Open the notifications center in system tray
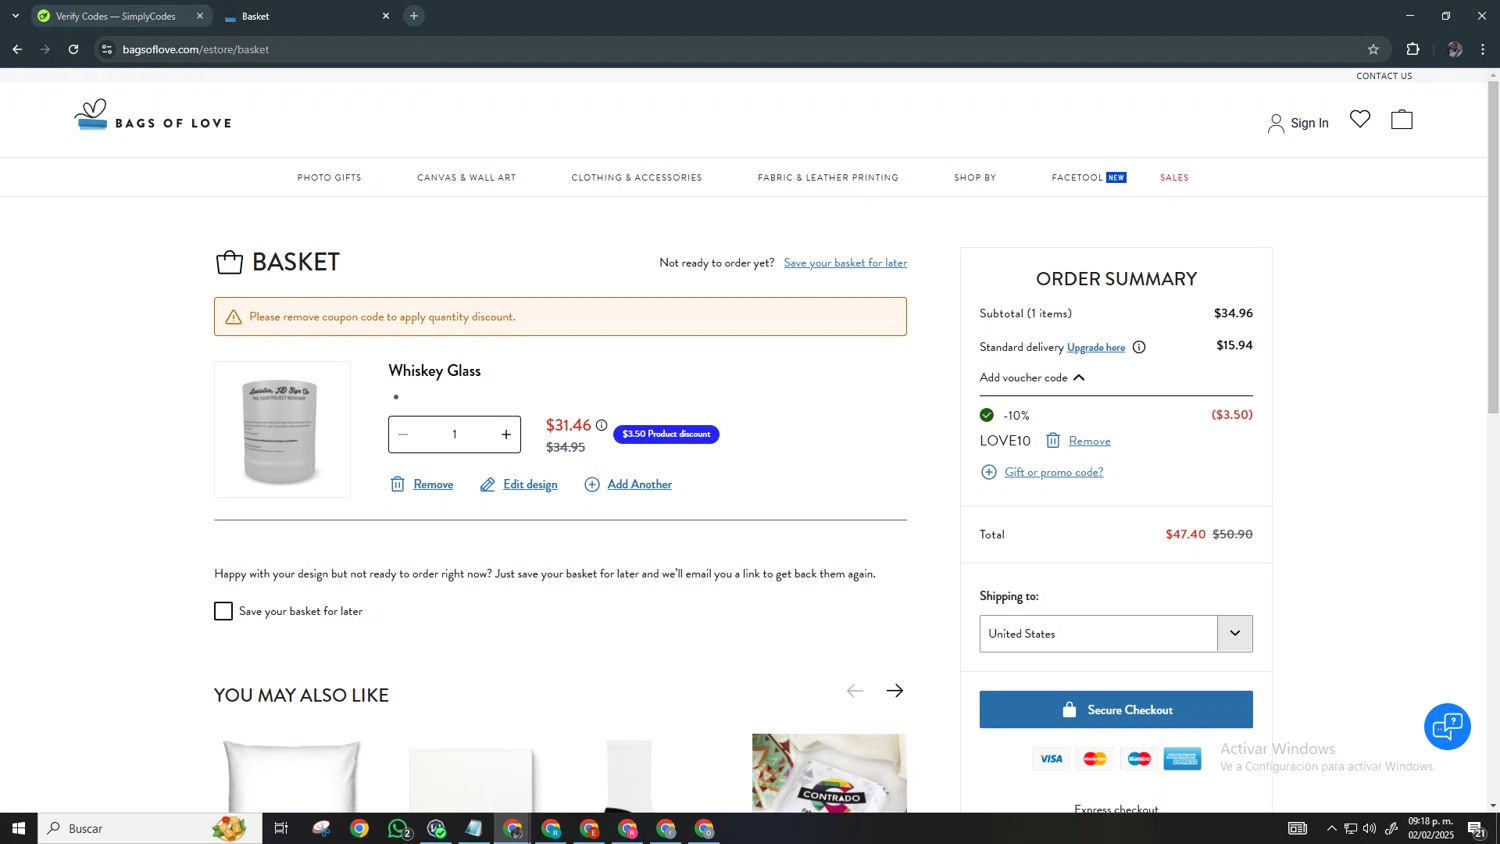Viewport: 1500px width, 844px height. click(1476, 828)
